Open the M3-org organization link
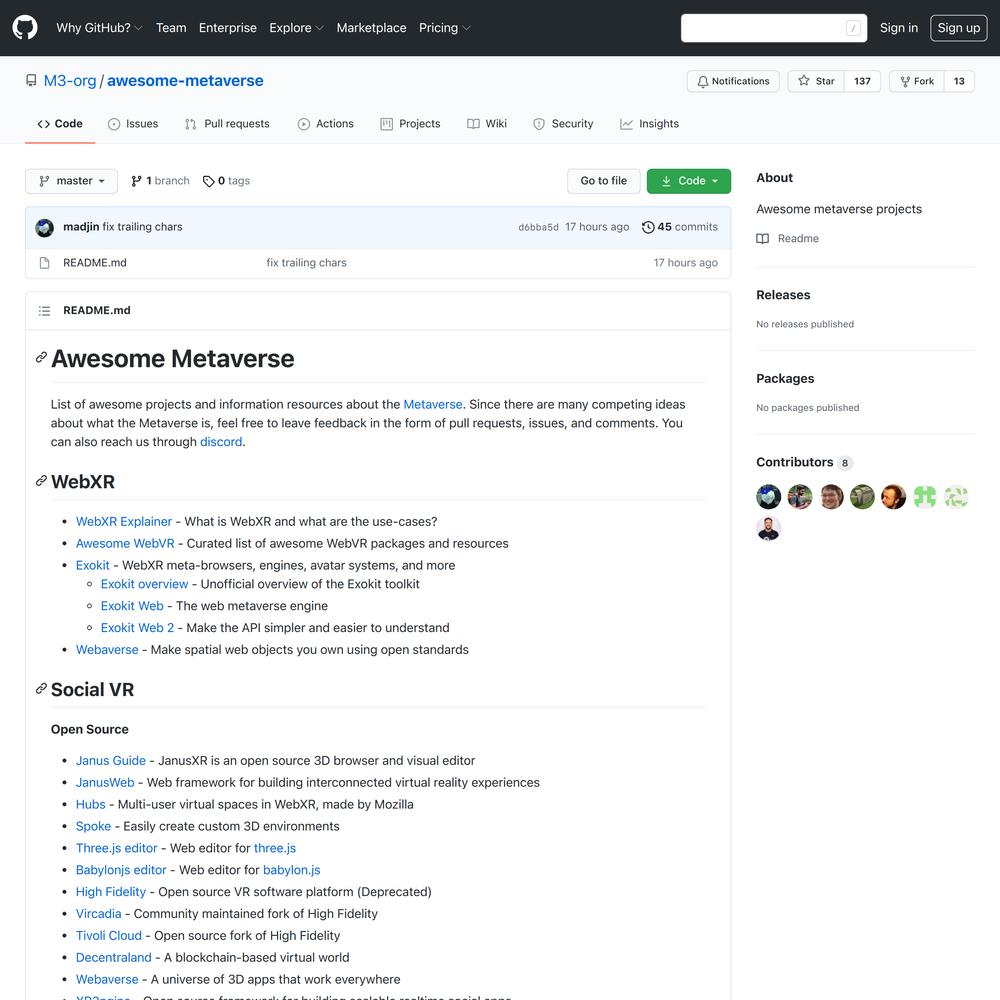This screenshot has height=1000, width=1000. (70, 81)
